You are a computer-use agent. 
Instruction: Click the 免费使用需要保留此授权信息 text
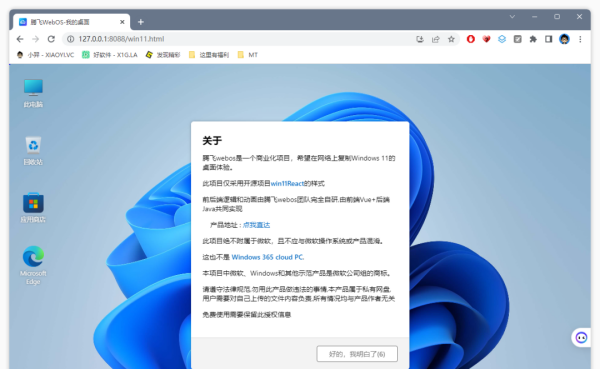point(247,315)
